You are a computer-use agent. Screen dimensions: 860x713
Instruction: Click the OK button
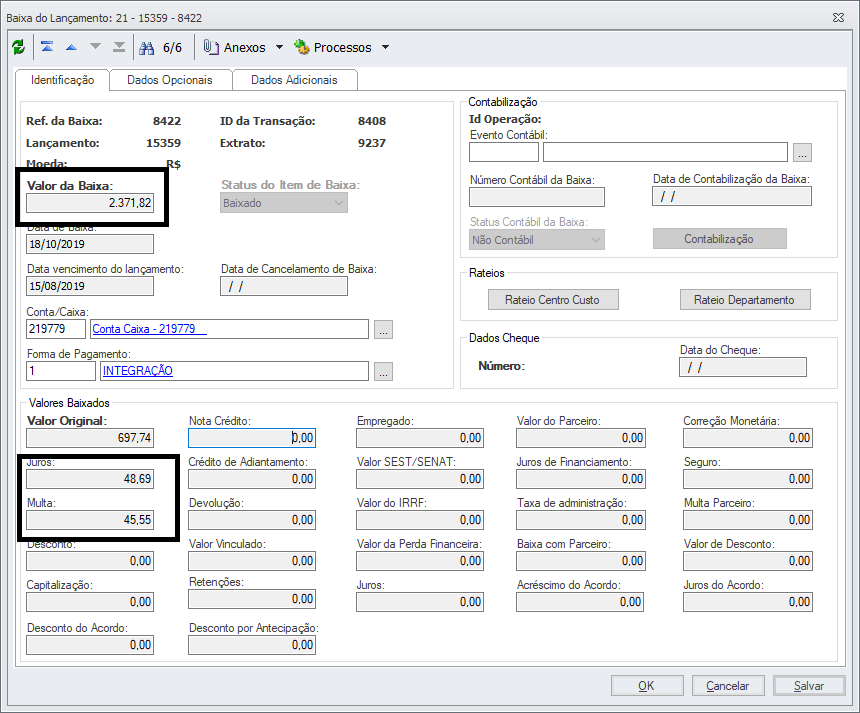coord(647,686)
